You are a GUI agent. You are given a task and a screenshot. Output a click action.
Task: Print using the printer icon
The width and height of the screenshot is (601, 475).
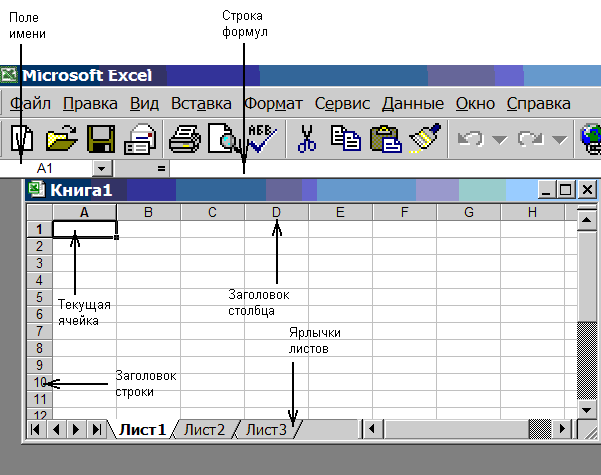pos(185,139)
